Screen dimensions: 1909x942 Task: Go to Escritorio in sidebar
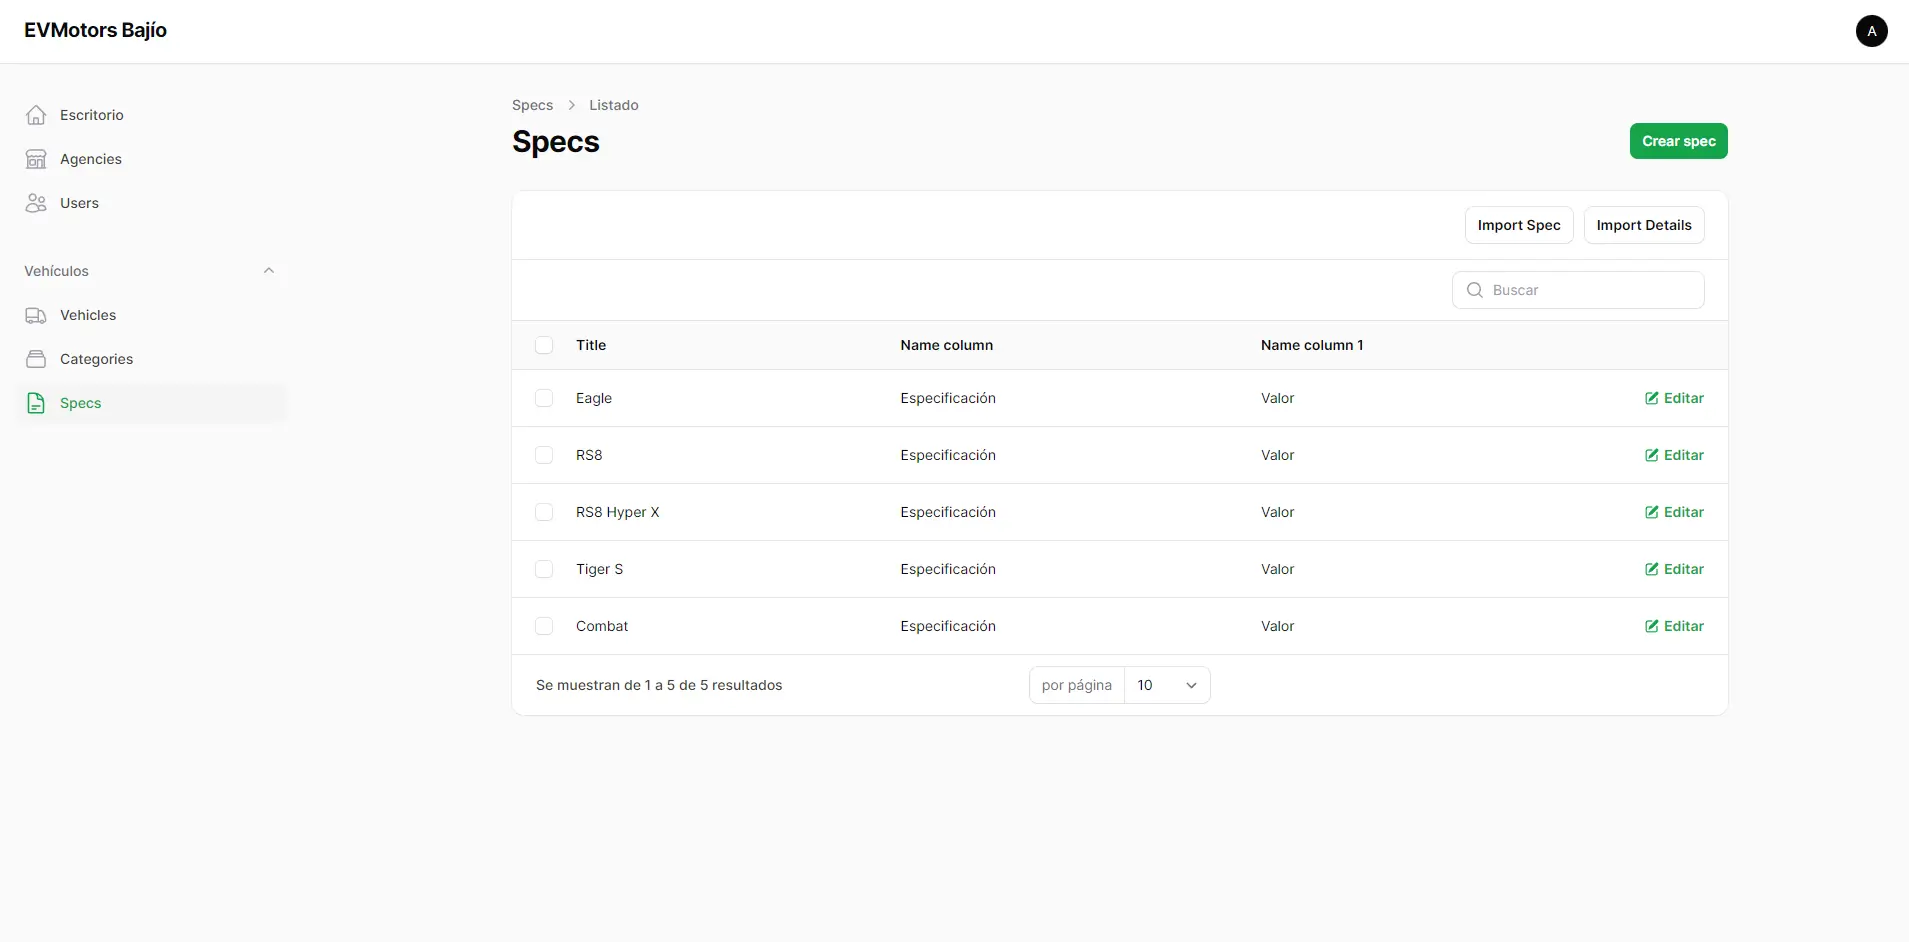pyautogui.click(x=152, y=115)
